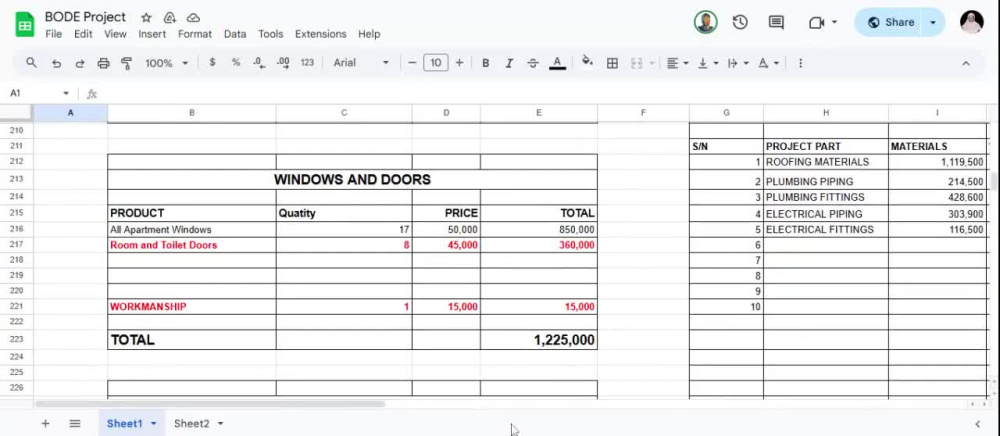
Task: Show more toolbar options
Action: pos(800,62)
